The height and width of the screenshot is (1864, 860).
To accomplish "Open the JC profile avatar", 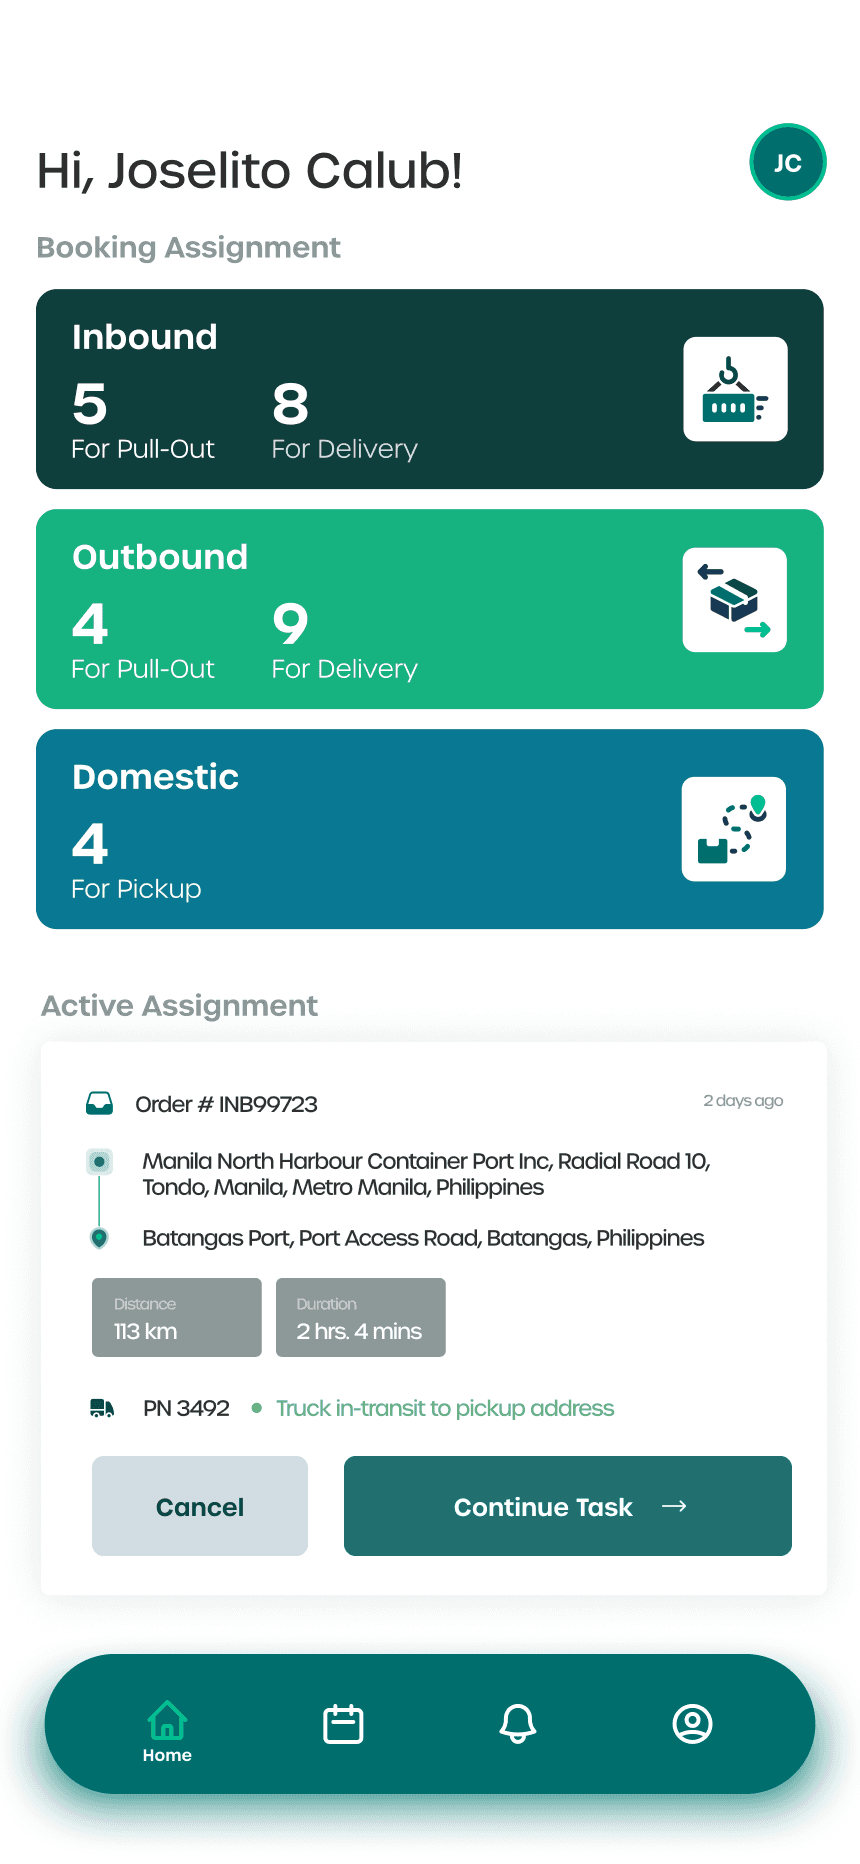I will (x=787, y=163).
